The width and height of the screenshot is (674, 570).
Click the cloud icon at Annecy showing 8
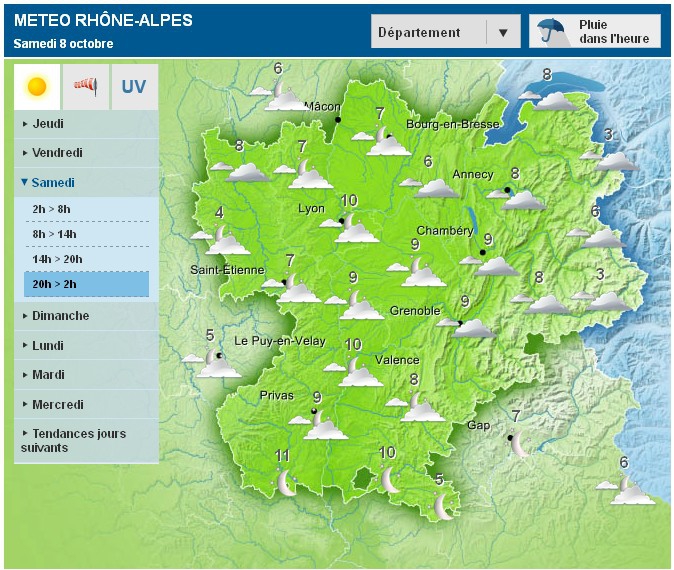tap(516, 199)
